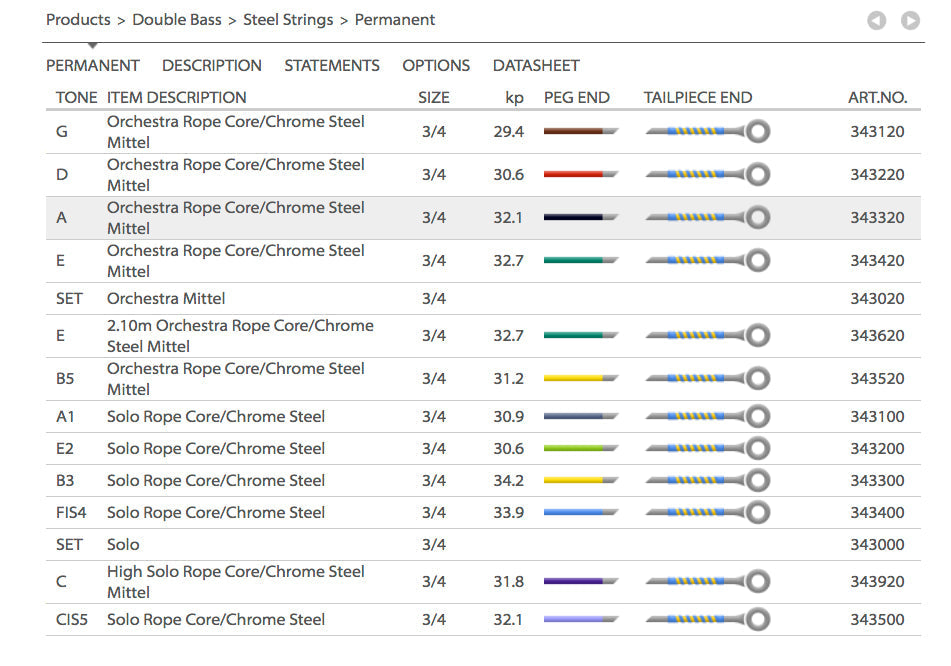Navigate to Products breadcrumb link

click(78, 19)
